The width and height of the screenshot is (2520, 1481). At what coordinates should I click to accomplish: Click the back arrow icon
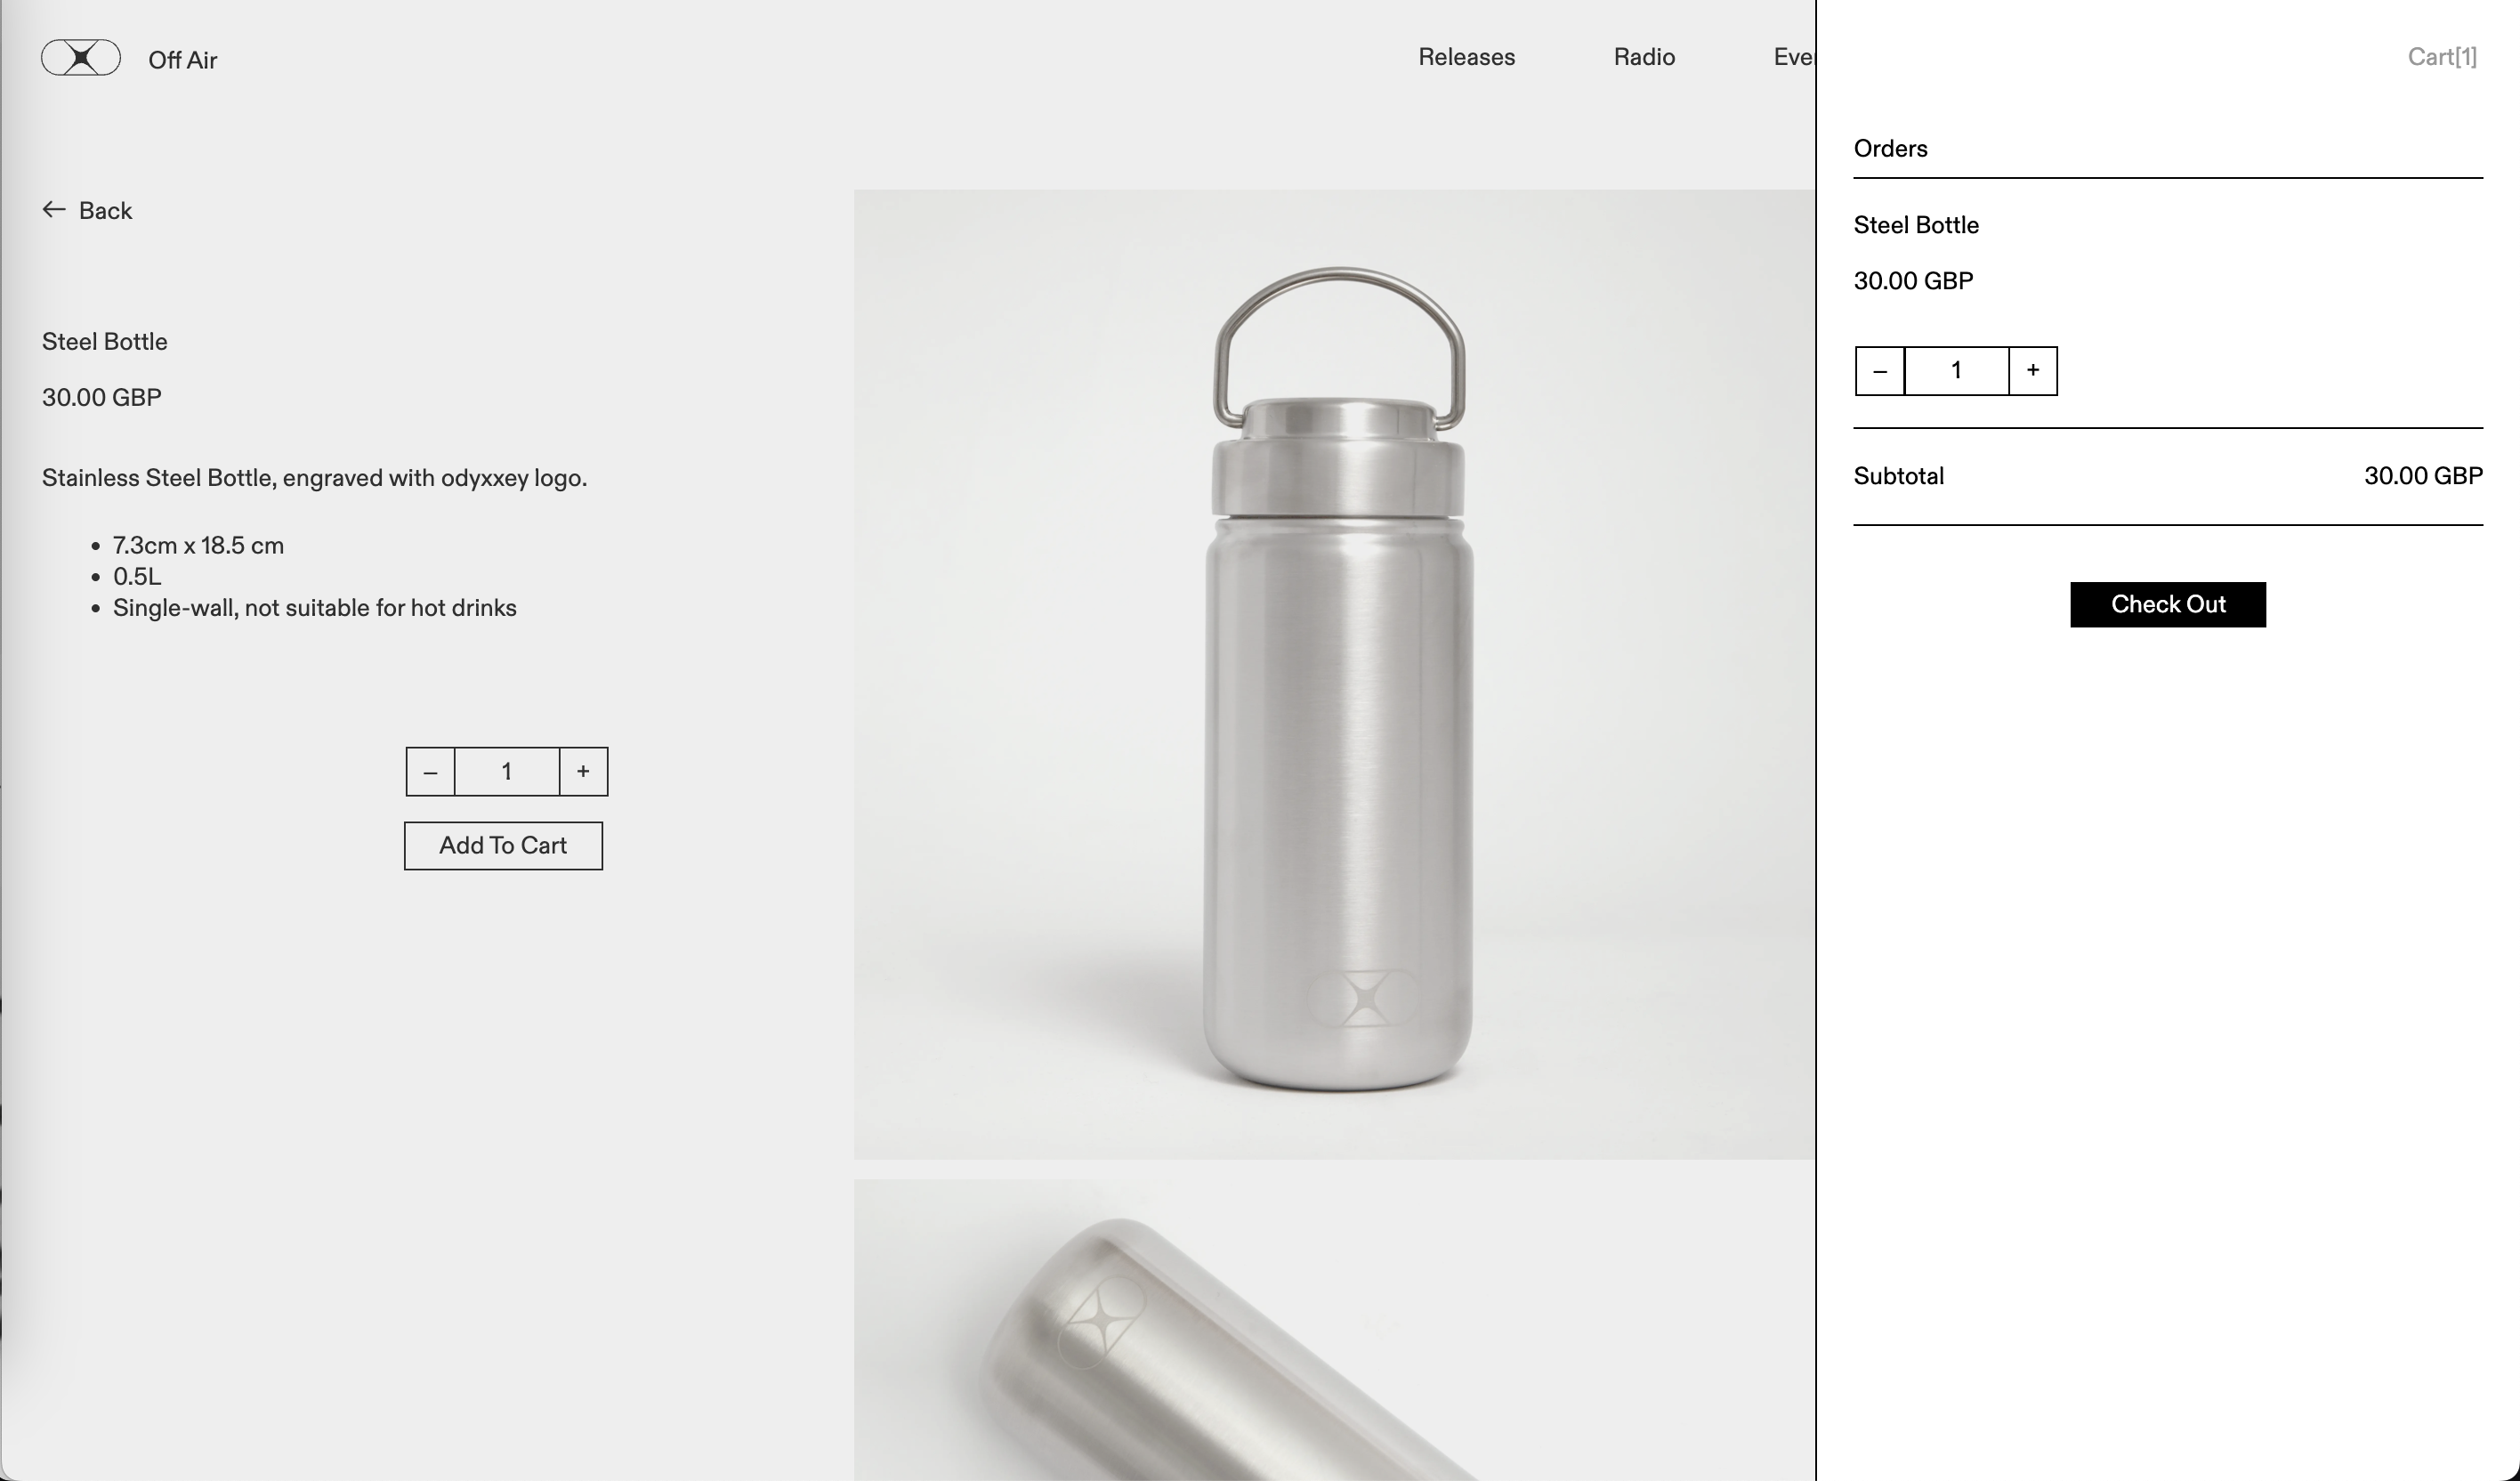click(54, 209)
